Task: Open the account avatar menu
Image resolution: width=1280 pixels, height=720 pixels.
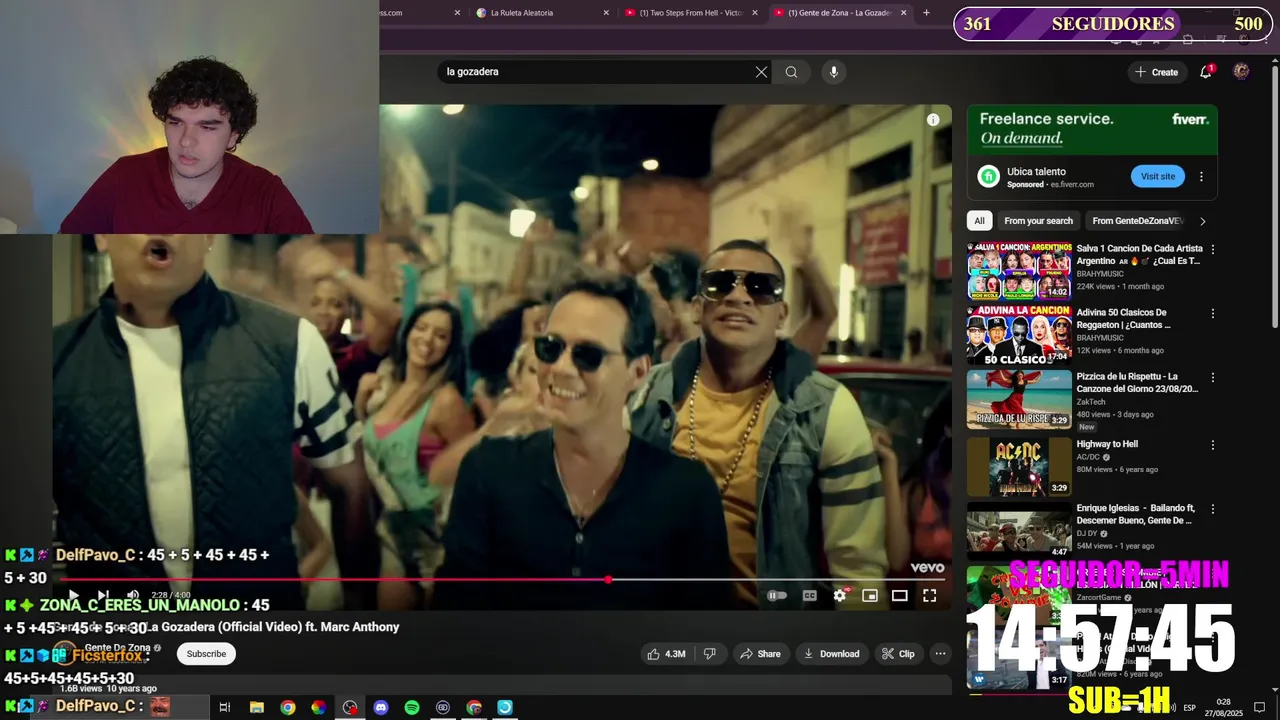Action: [1241, 71]
